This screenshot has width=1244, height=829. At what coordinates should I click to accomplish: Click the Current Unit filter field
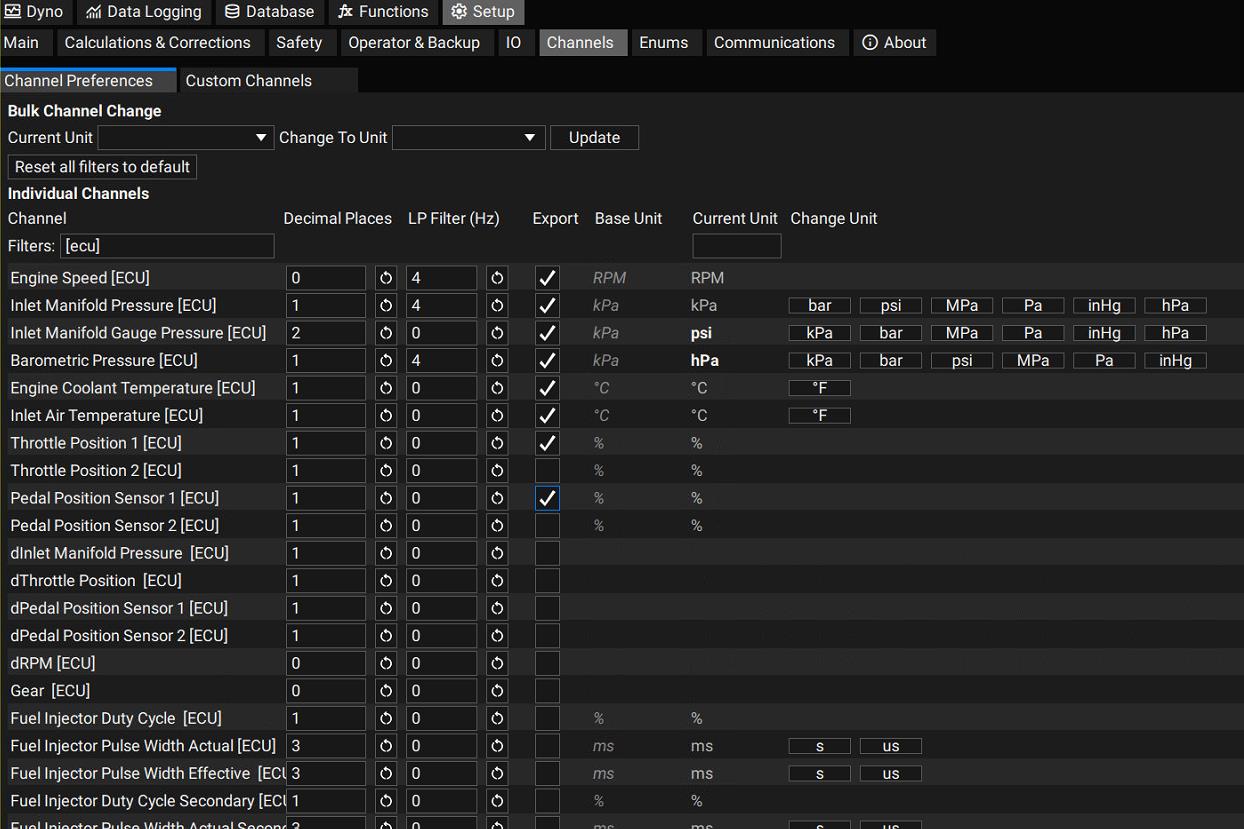(x=737, y=246)
